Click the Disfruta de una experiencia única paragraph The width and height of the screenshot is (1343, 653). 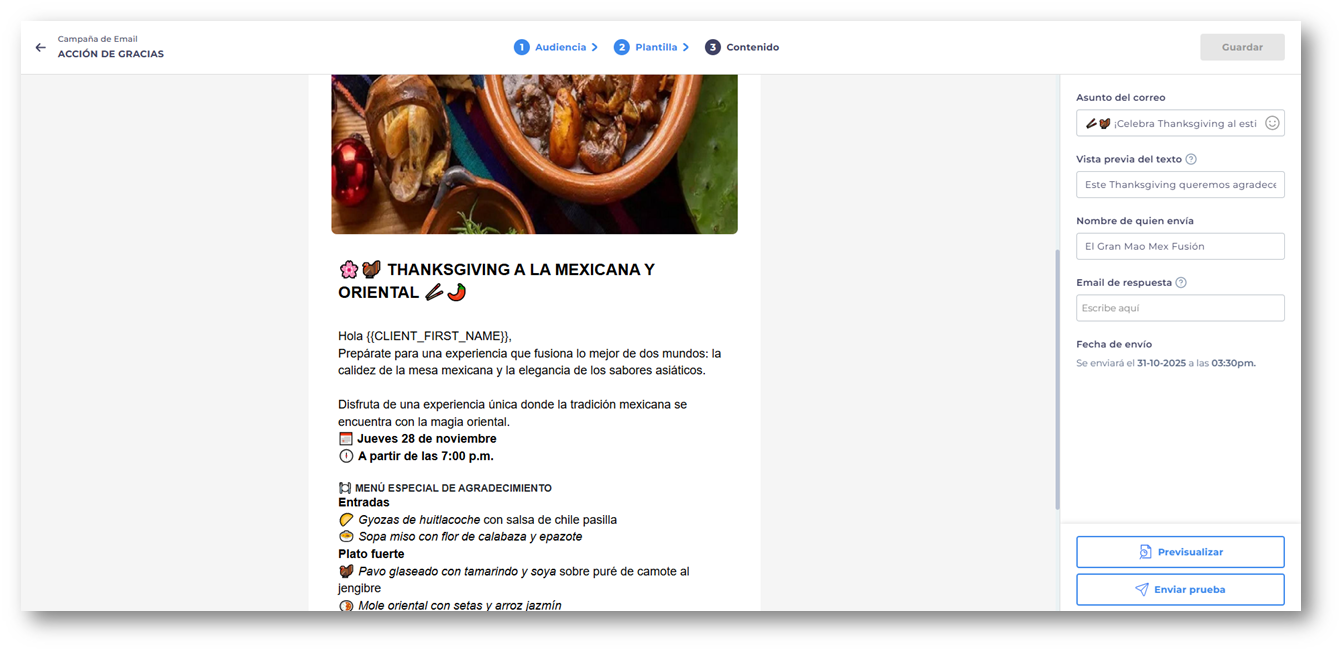tap(512, 413)
